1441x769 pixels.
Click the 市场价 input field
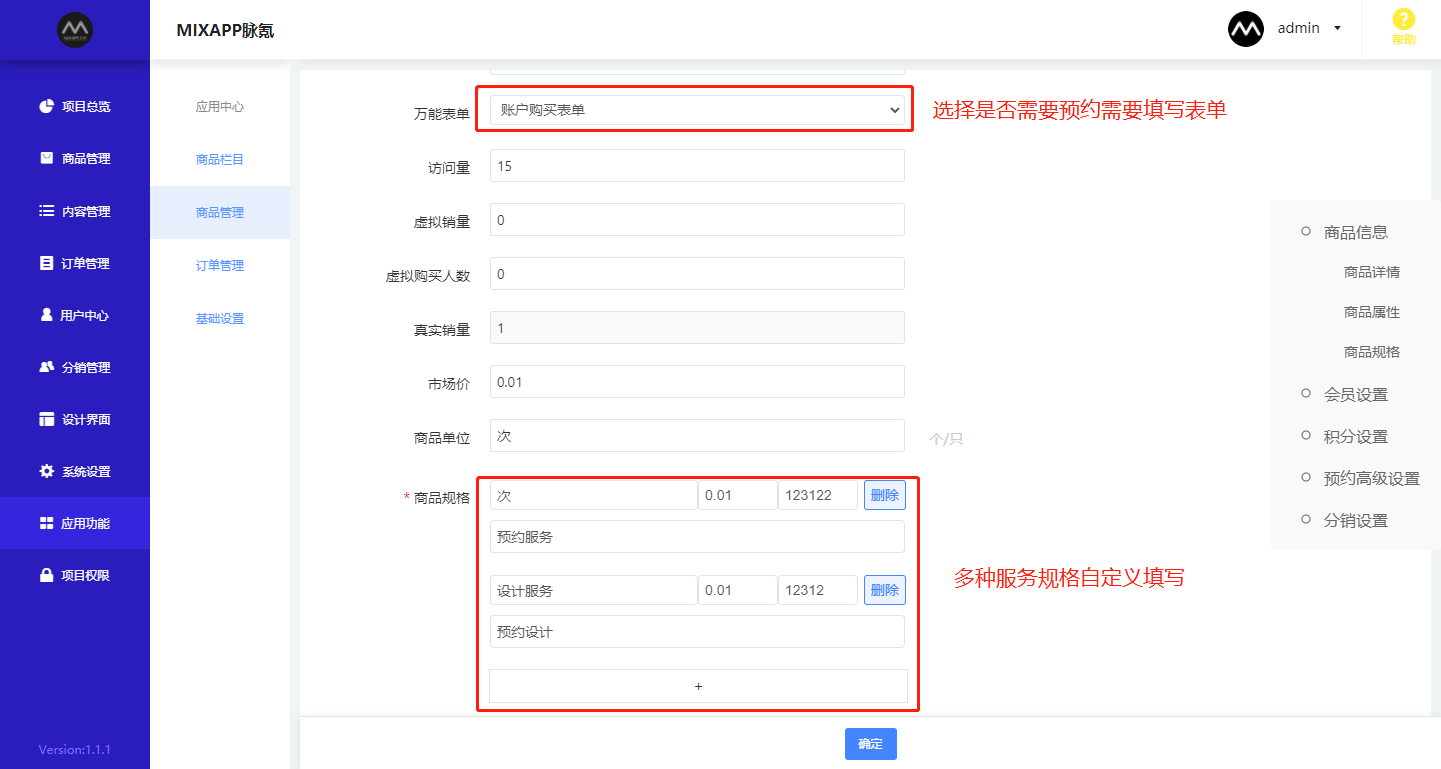coord(697,382)
